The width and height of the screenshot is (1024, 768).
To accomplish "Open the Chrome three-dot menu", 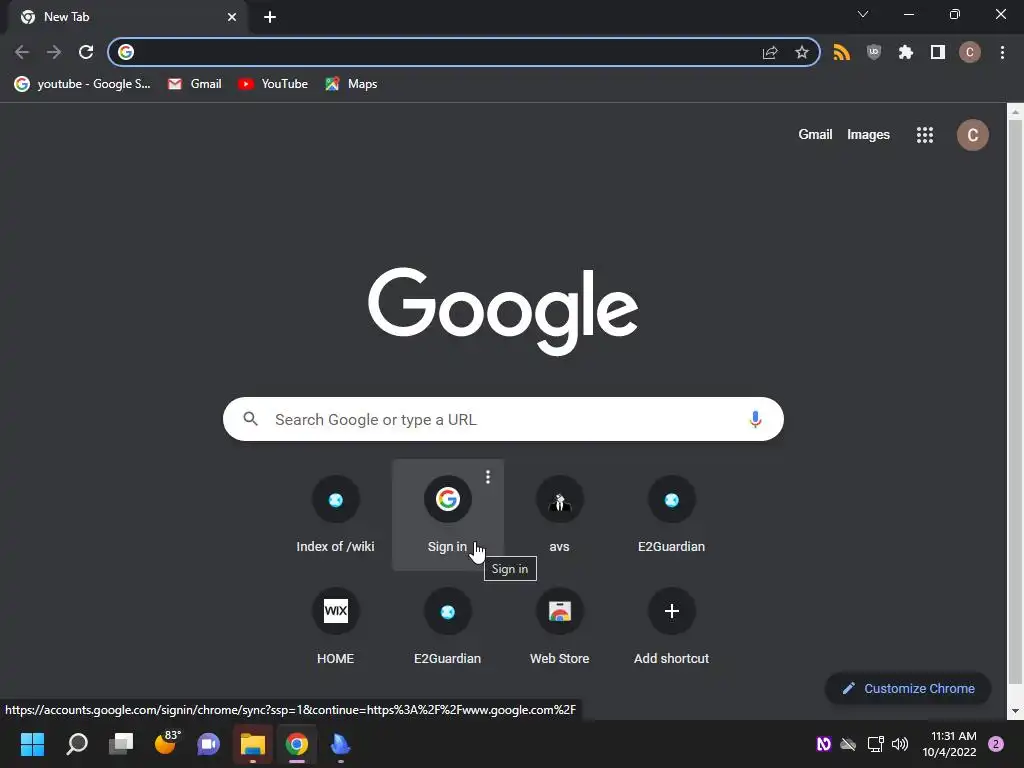I will 1002,52.
